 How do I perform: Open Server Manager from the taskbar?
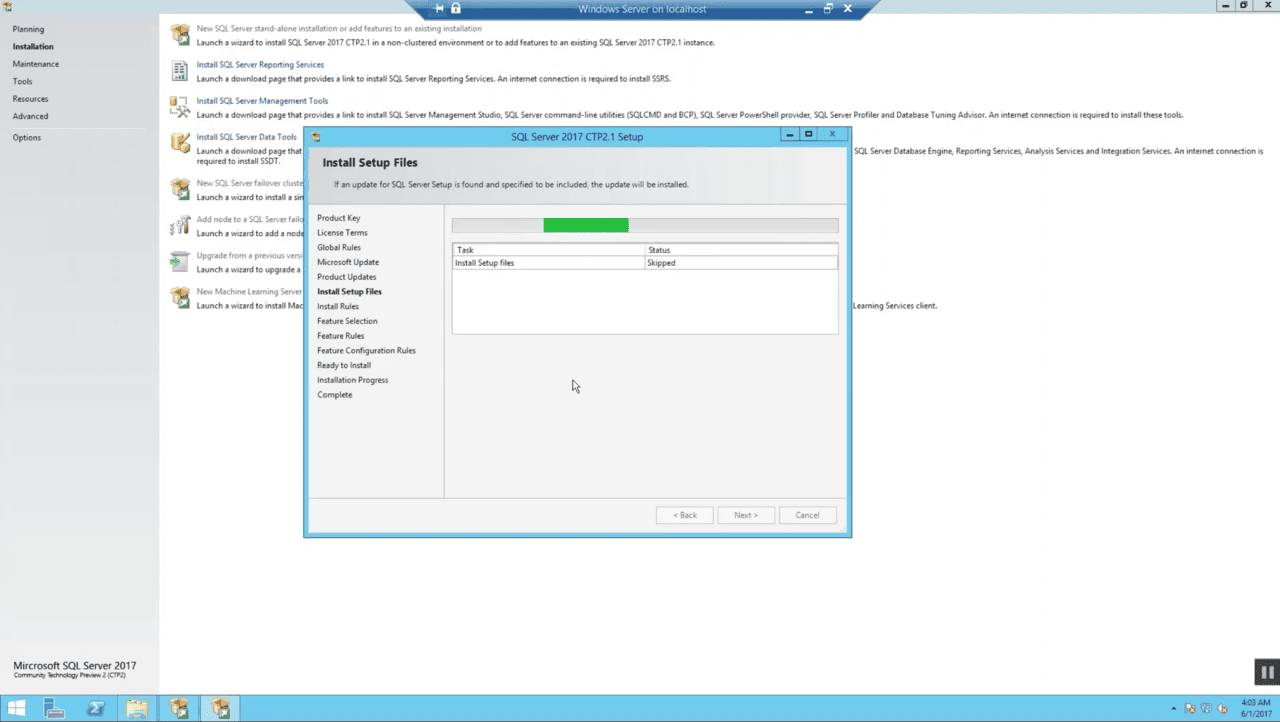click(x=54, y=709)
